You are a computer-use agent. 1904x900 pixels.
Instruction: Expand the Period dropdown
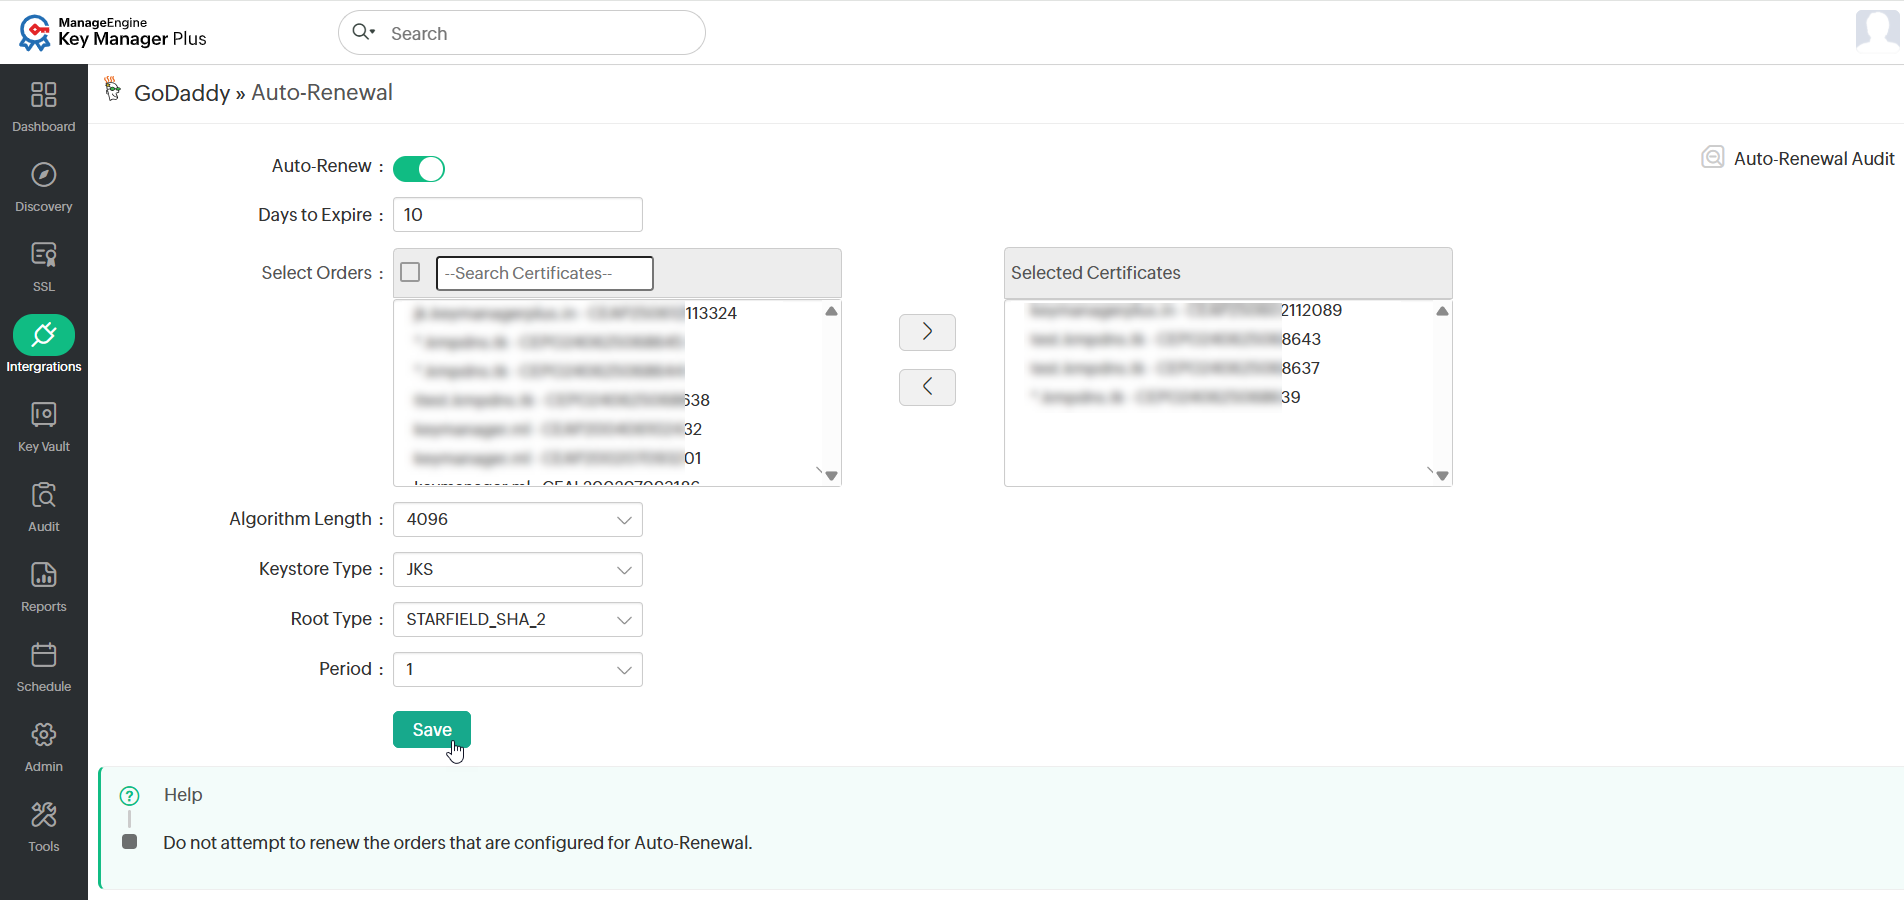(518, 670)
